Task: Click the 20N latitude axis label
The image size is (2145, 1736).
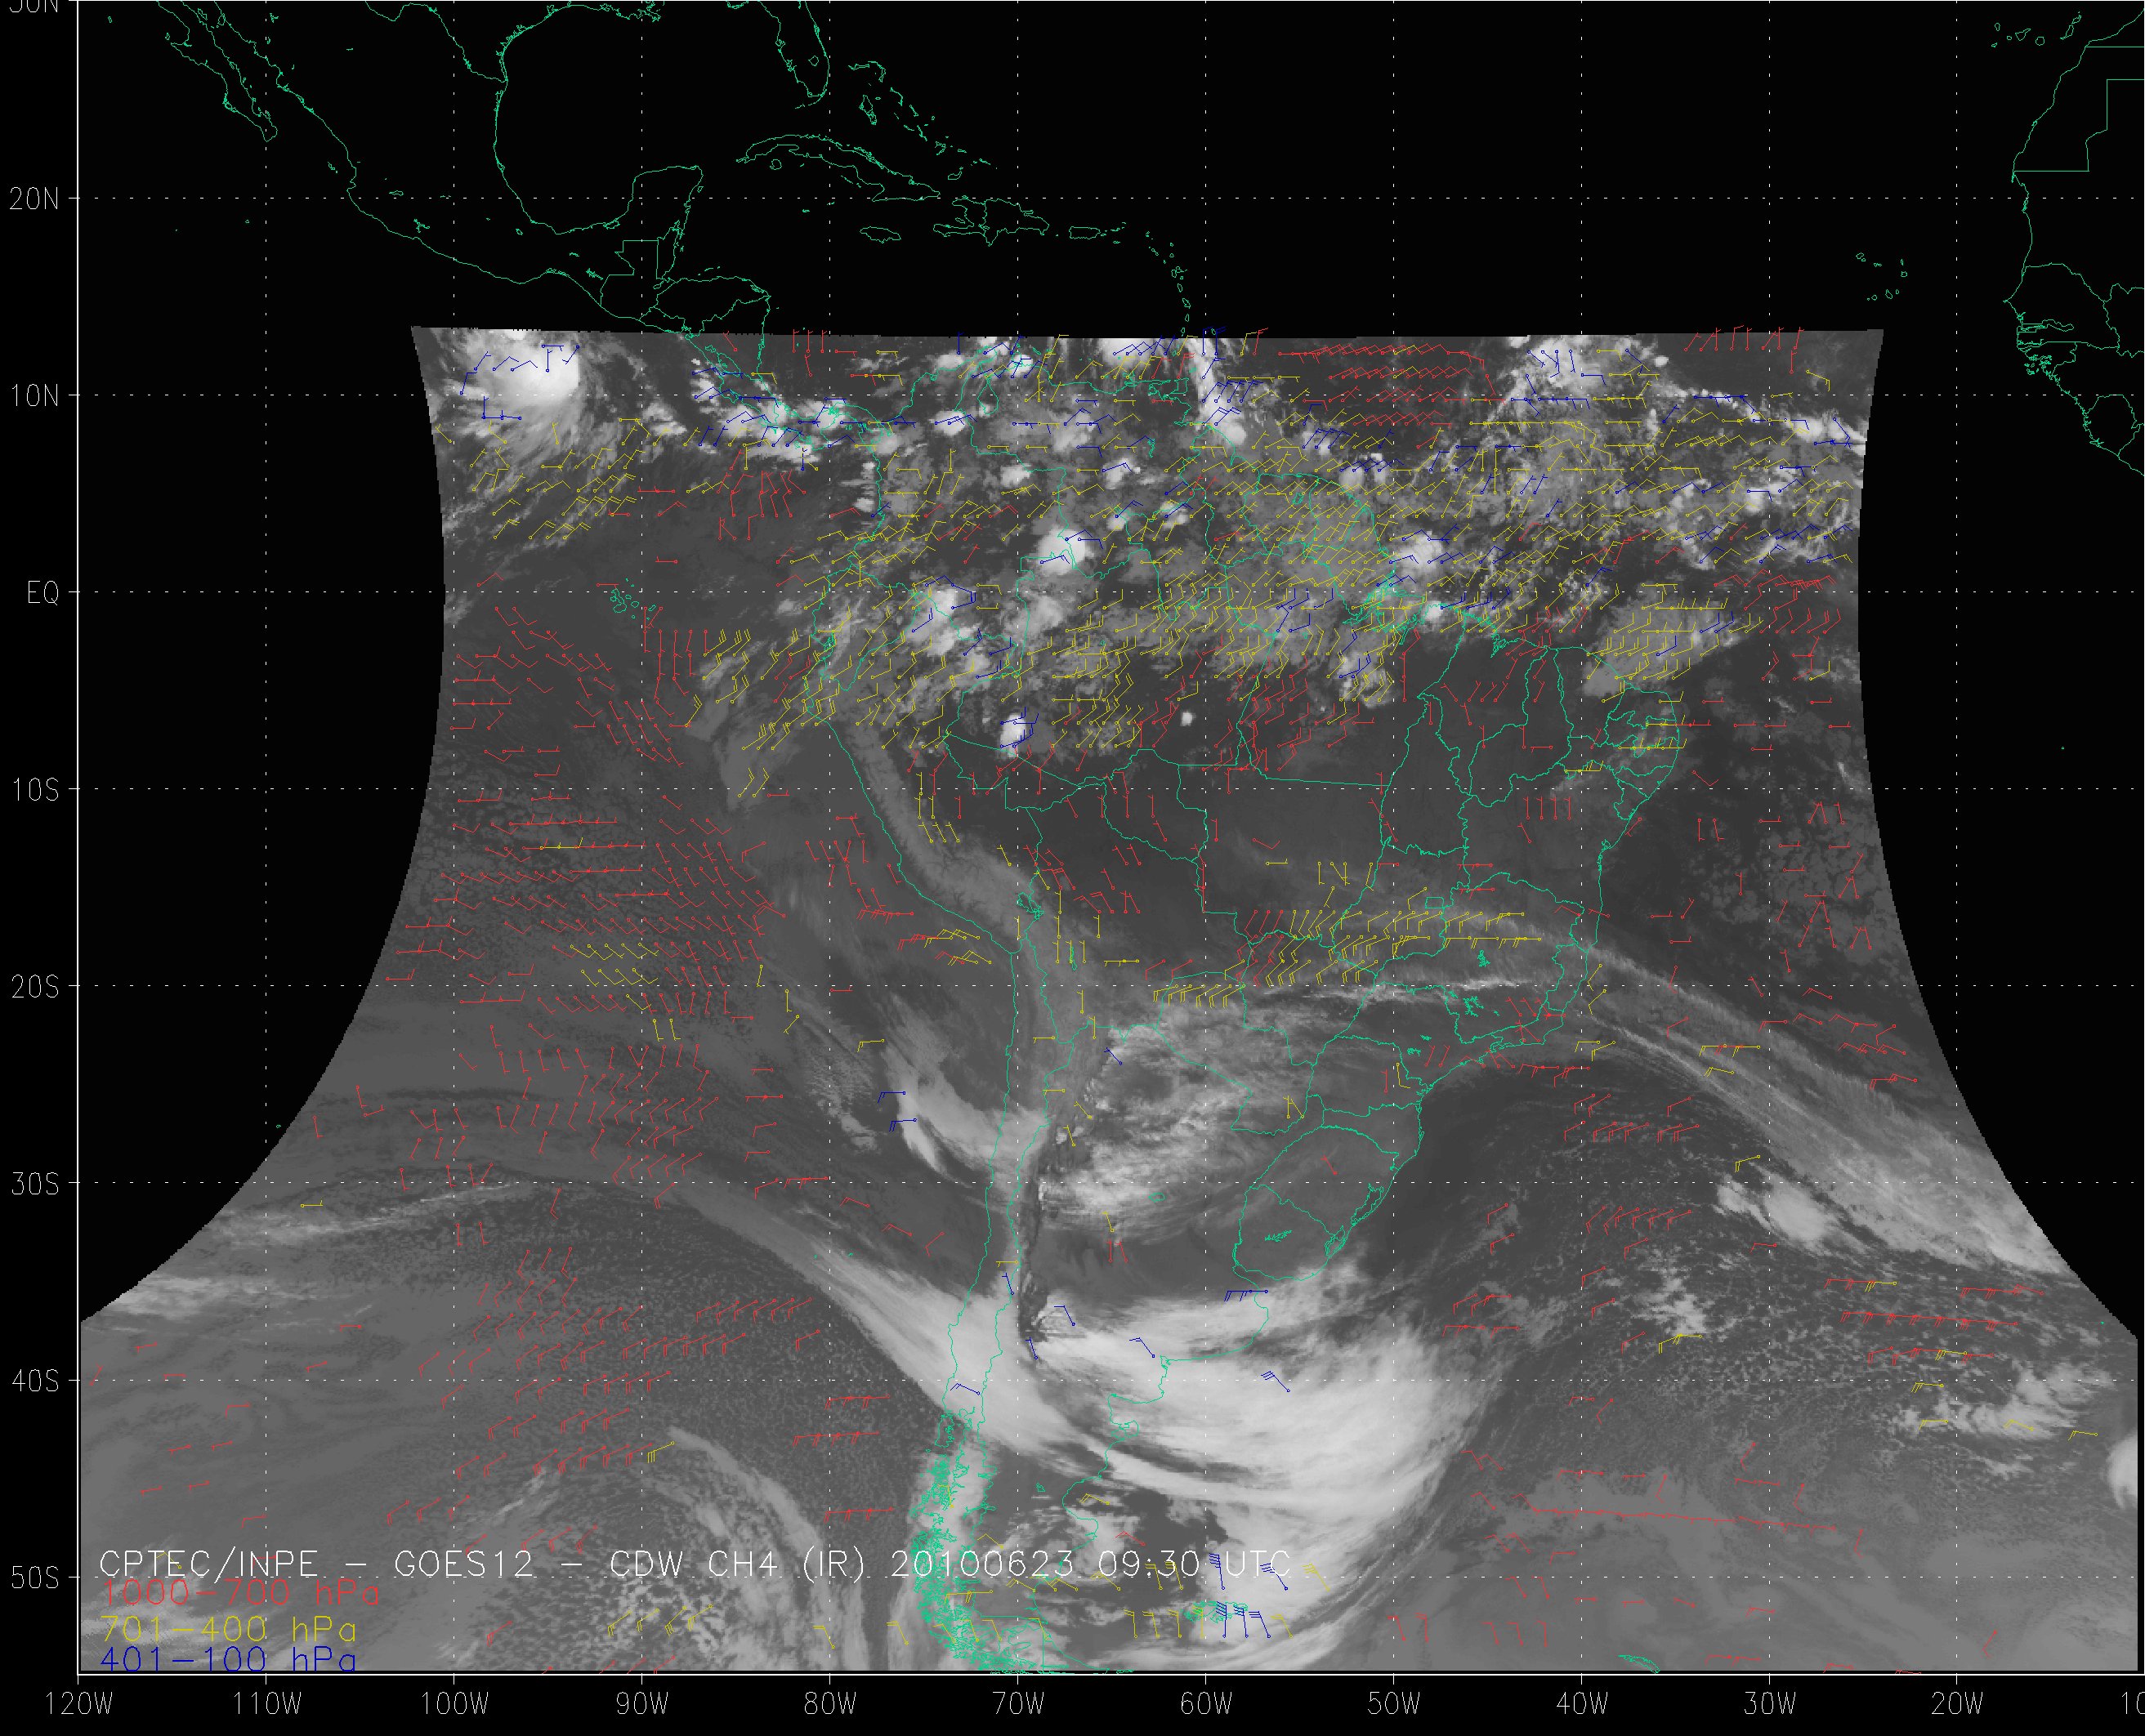Action: pos(34,198)
